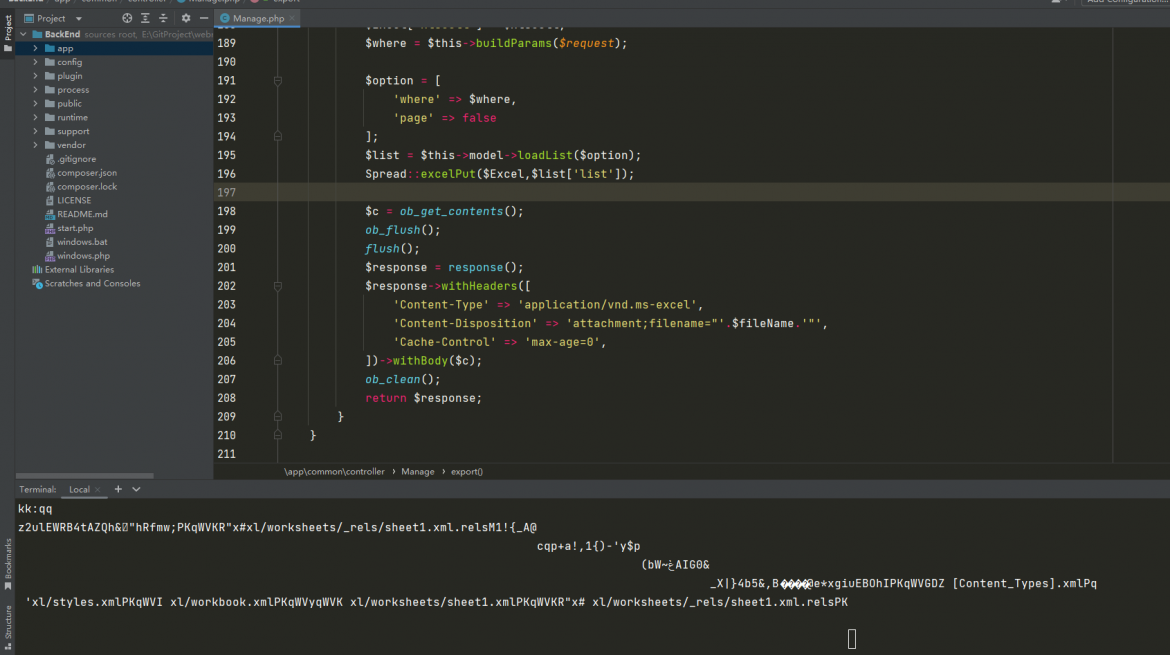The image size is (1170, 655).
Task: Toggle code fold marker on line 209
Action: 278,416
